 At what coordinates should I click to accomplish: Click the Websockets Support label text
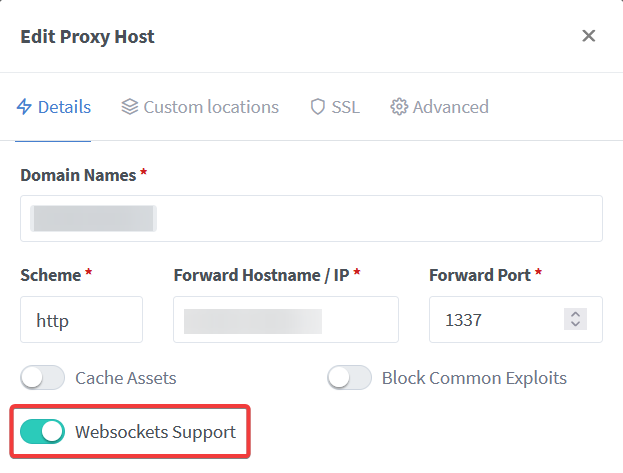tap(155, 432)
